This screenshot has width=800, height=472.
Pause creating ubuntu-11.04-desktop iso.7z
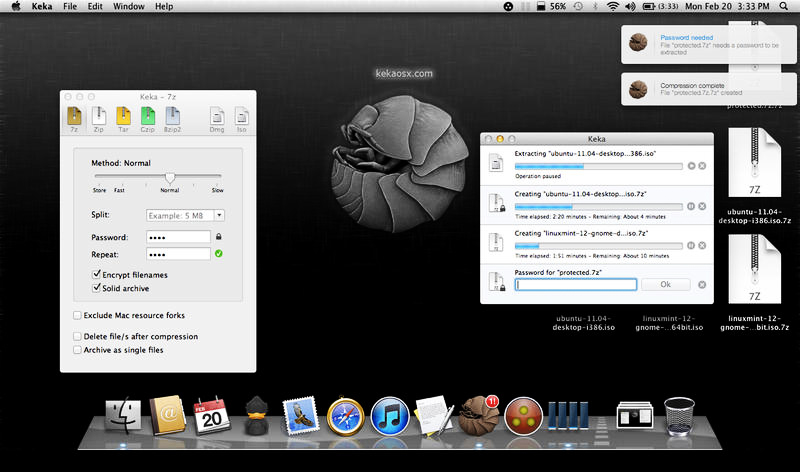tap(691, 206)
